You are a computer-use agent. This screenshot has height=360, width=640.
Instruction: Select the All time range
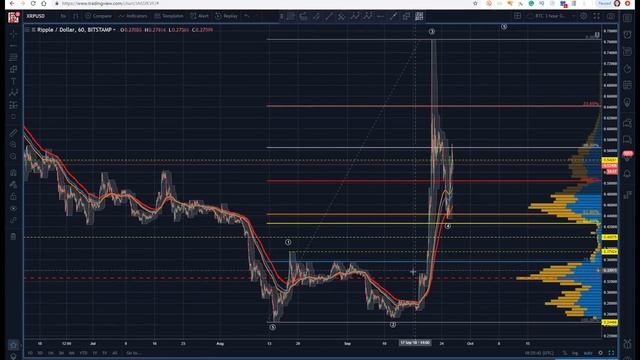[x=115, y=353]
